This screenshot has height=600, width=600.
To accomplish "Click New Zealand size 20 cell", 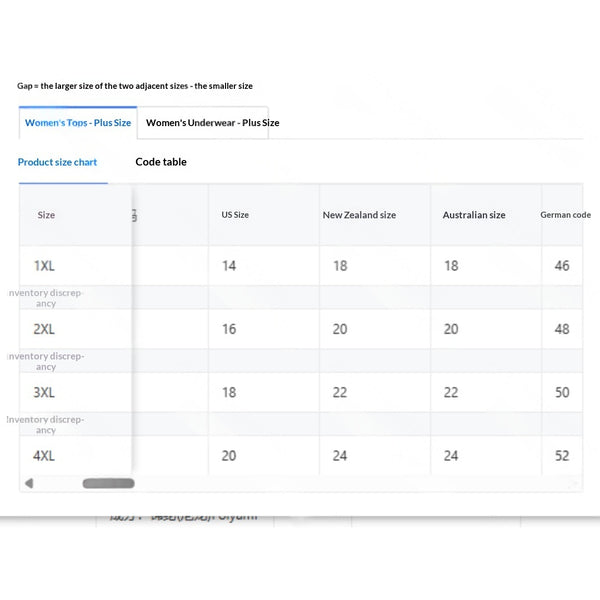I will [375, 329].
